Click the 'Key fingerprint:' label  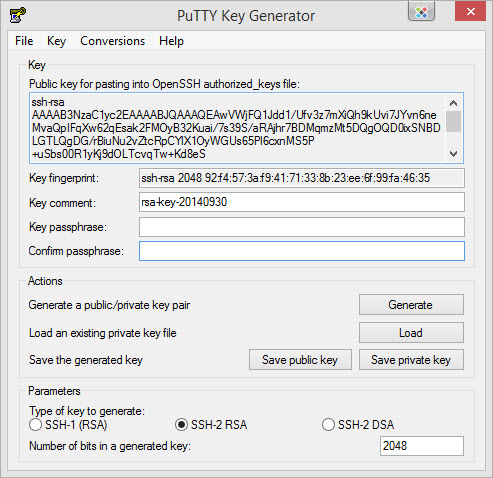tap(64, 178)
